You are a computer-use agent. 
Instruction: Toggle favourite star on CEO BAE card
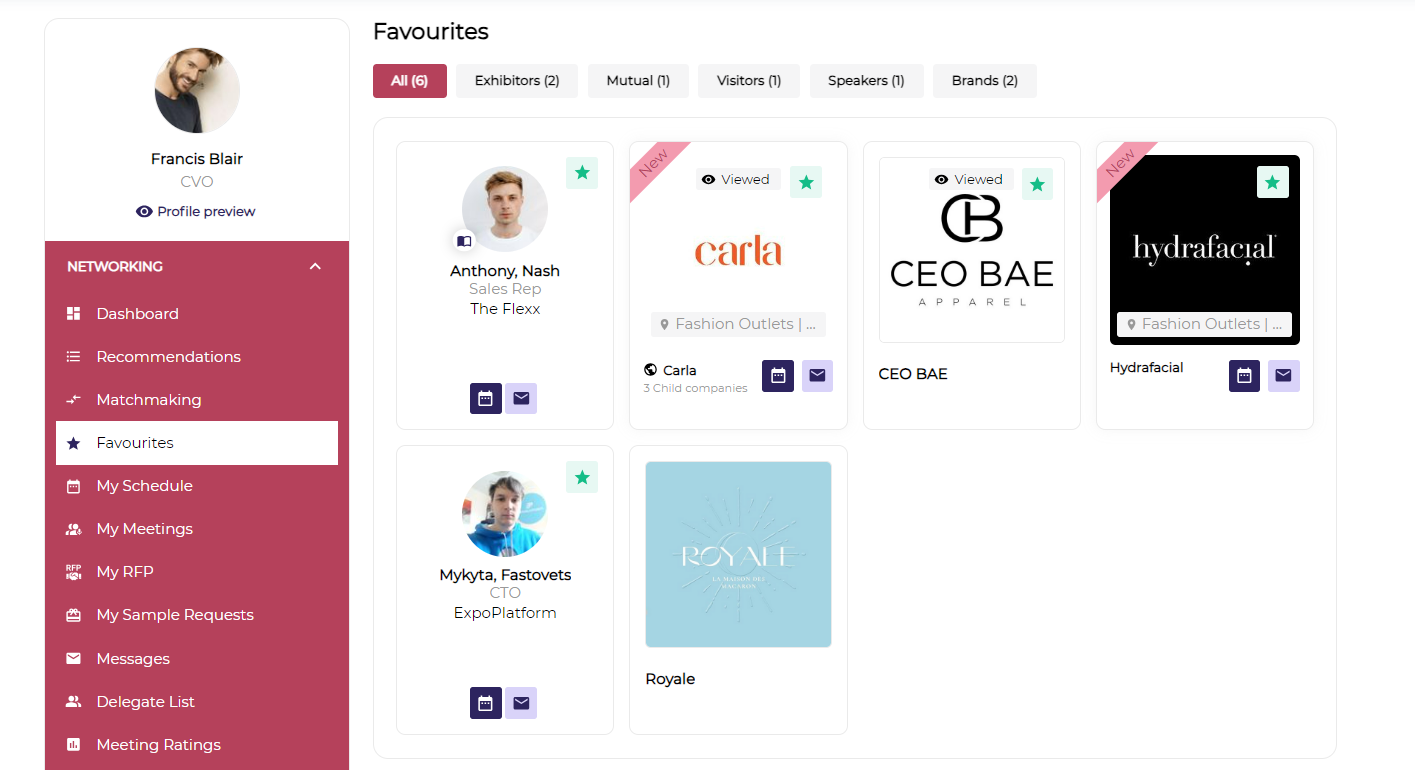point(1037,184)
